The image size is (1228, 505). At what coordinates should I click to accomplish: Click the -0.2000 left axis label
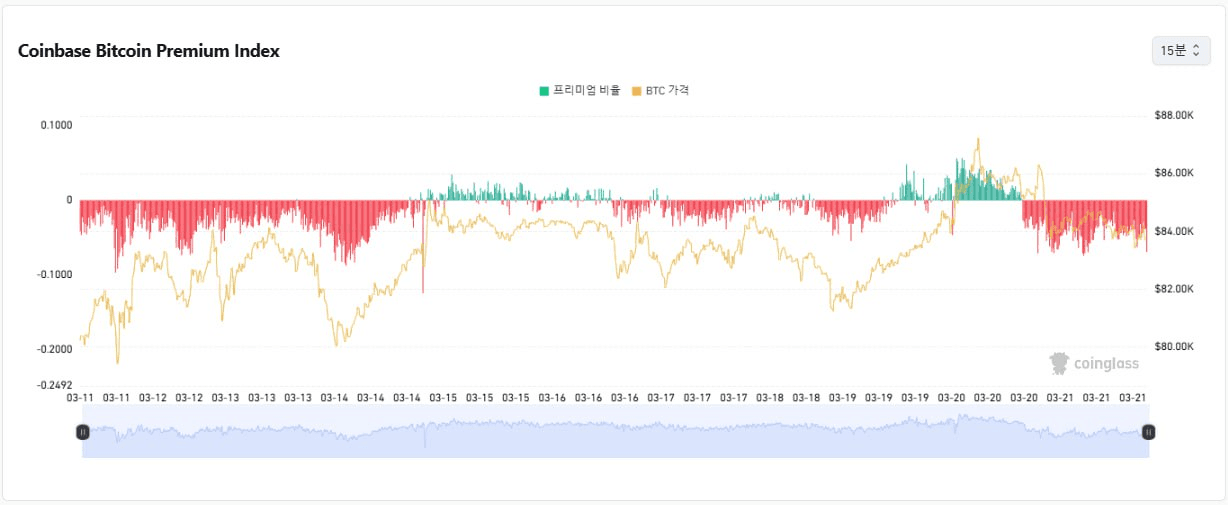(x=54, y=349)
